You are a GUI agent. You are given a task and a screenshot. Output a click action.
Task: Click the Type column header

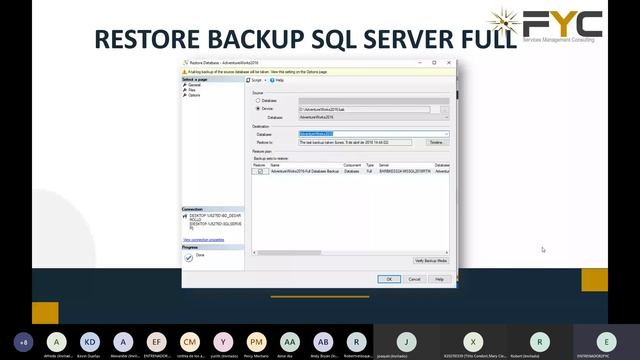[370, 165]
